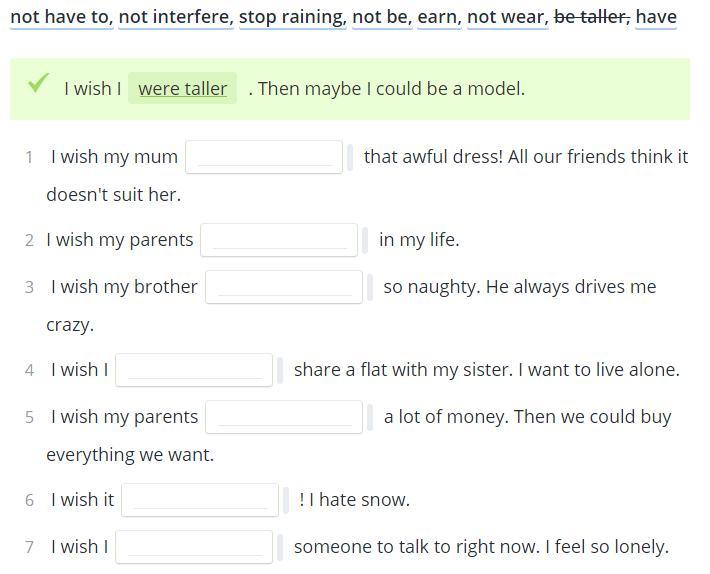The image size is (710, 574).
Task: Select the 'not interfere' word option
Action: pyautogui.click(x=176, y=18)
